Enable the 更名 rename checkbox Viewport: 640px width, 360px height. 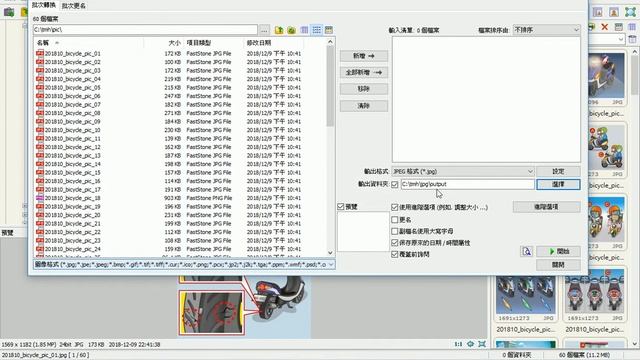point(395,220)
